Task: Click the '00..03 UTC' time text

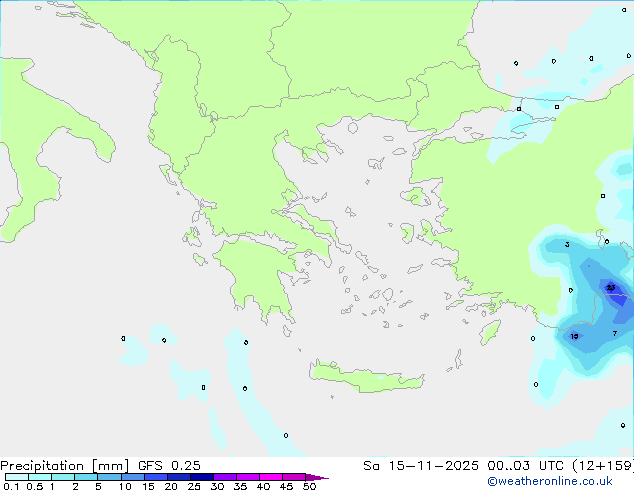Action: pyautogui.click(x=525, y=466)
